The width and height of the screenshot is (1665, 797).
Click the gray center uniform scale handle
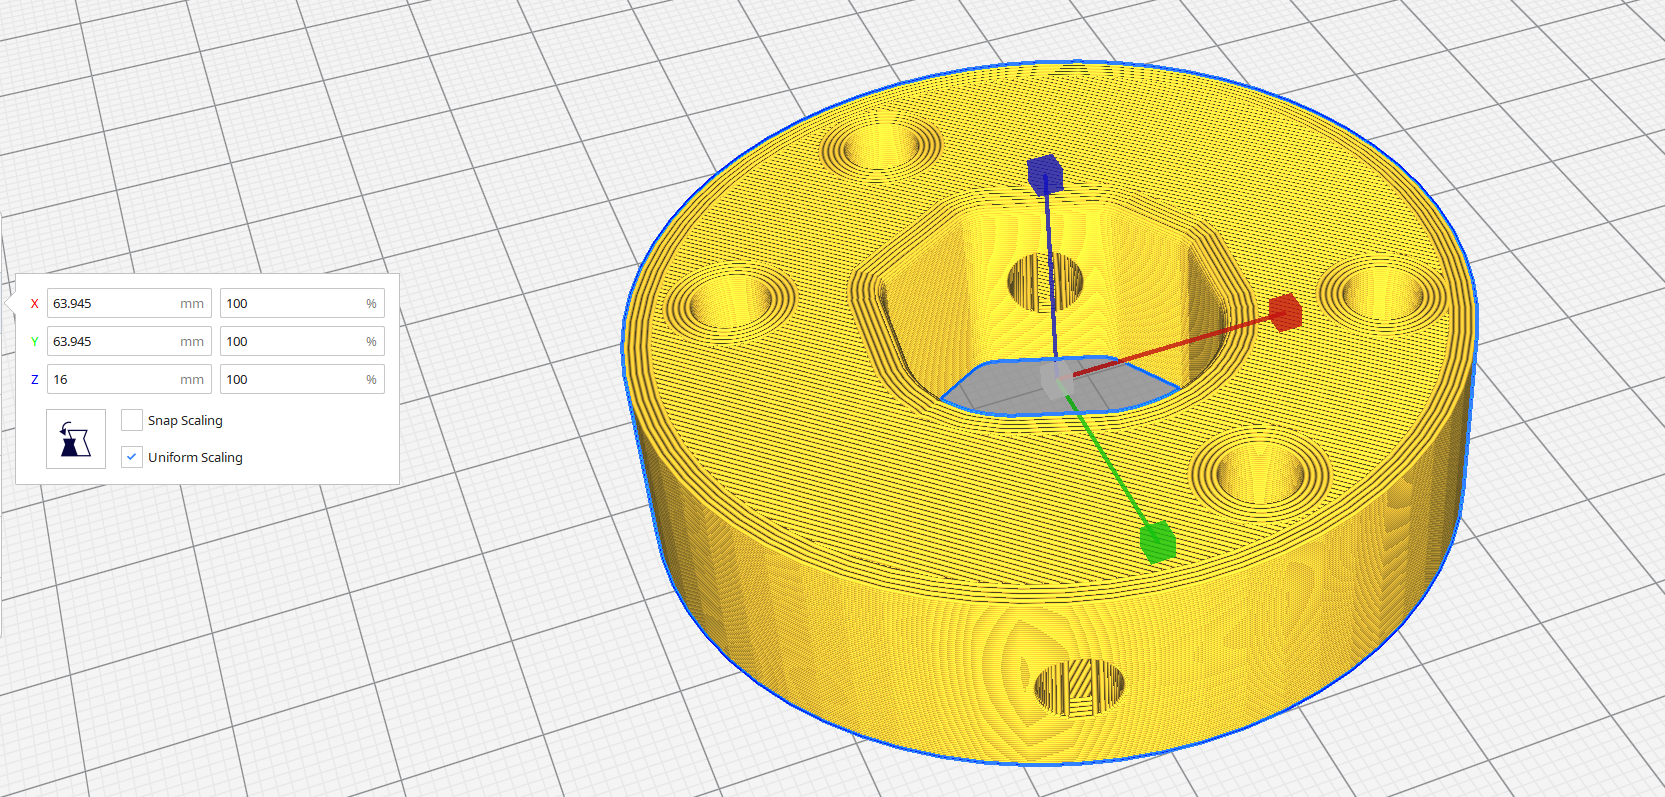1057,380
